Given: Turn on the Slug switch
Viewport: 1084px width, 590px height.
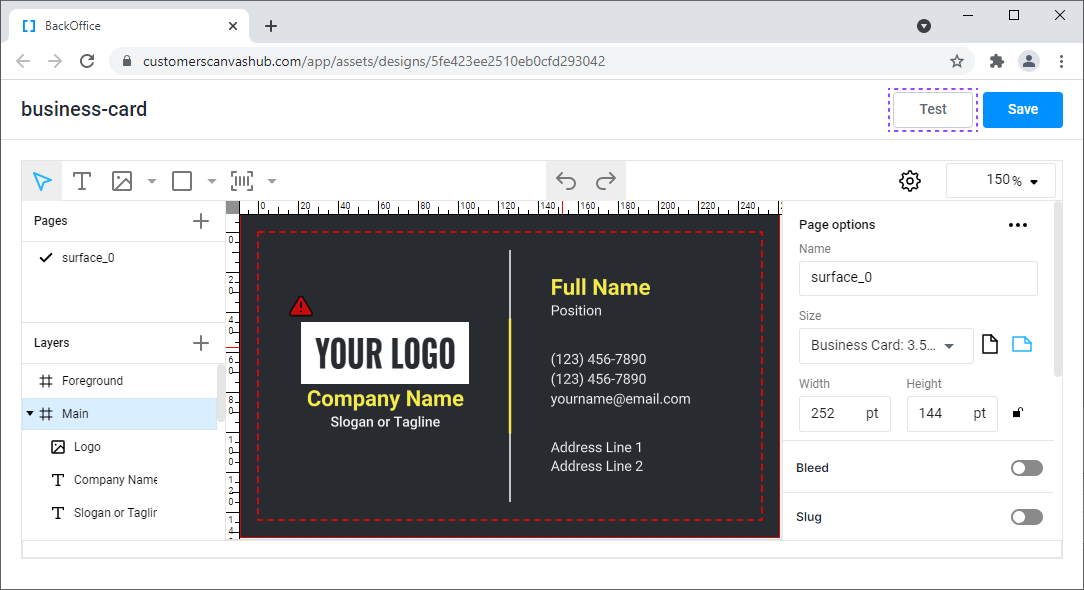Looking at the screenshot, I should click(x=1026, y=517).
